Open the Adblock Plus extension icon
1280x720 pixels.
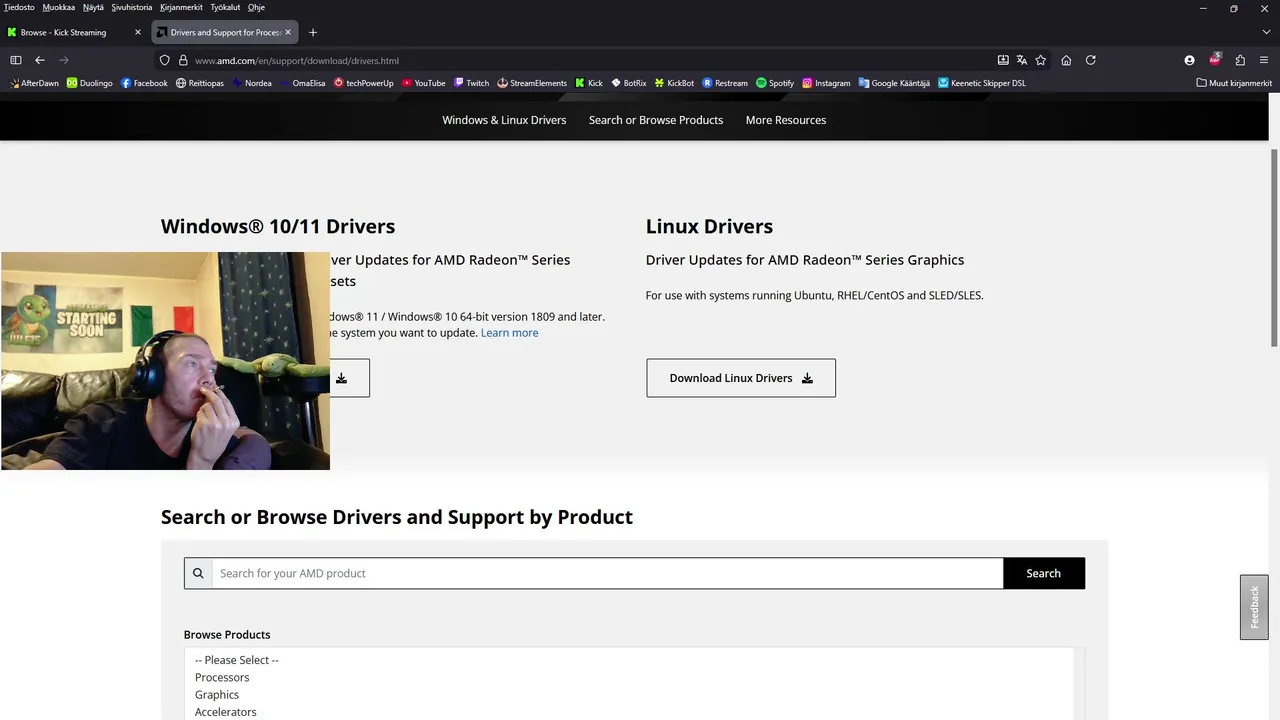pos(1215,59)
